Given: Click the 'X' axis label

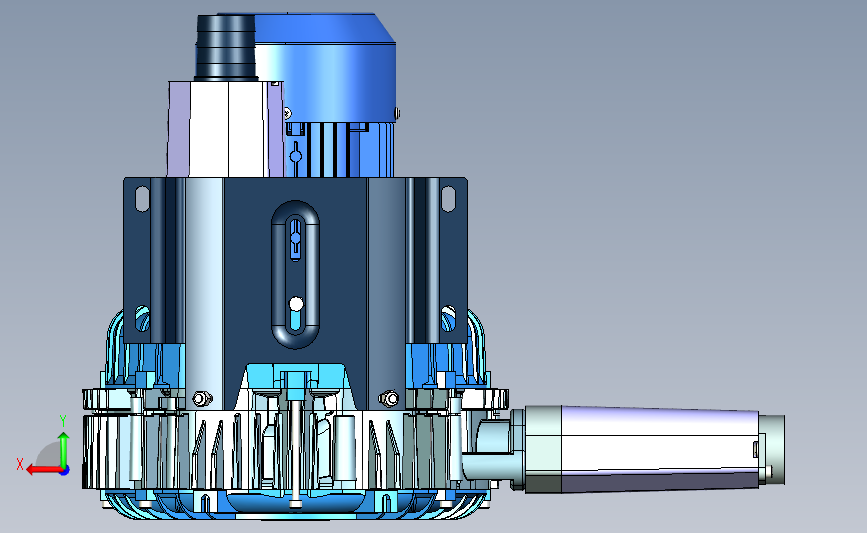Looking at the screenshot, I should [x=20, y=464].
